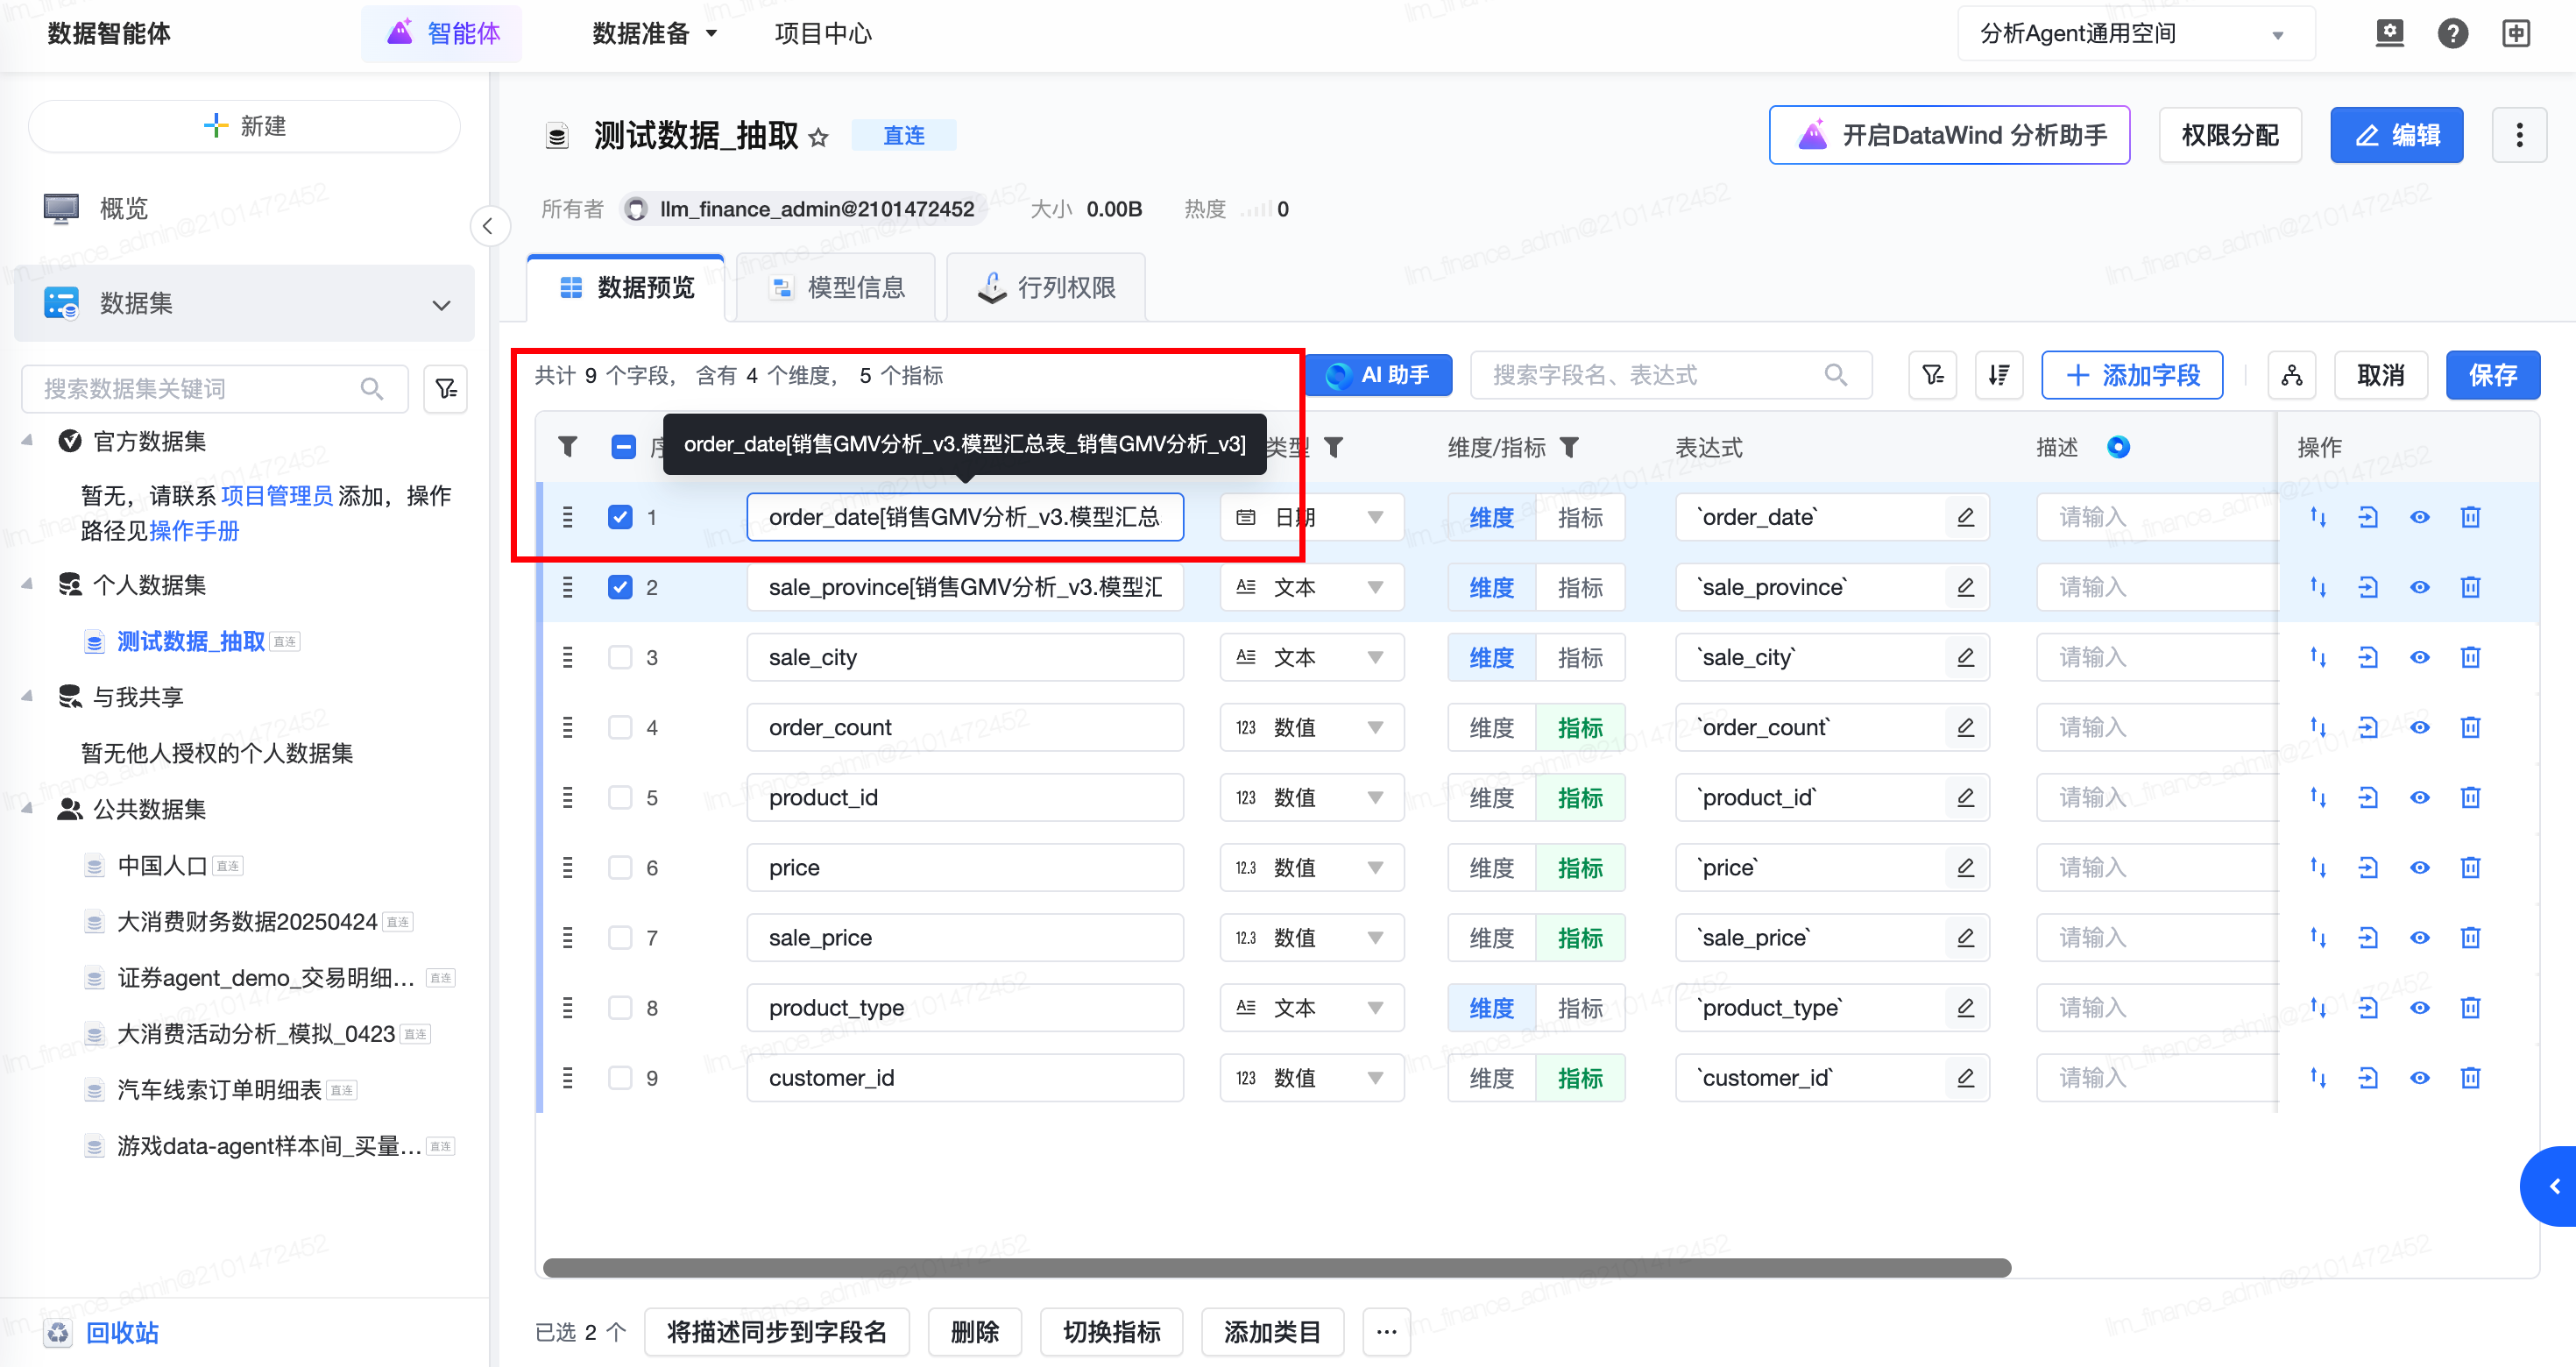Open the 项目中心 top navigation item
Image resolution: width=2576 pixels, height=1367 pixels.
pyautogui.click(x=823, y=34)
